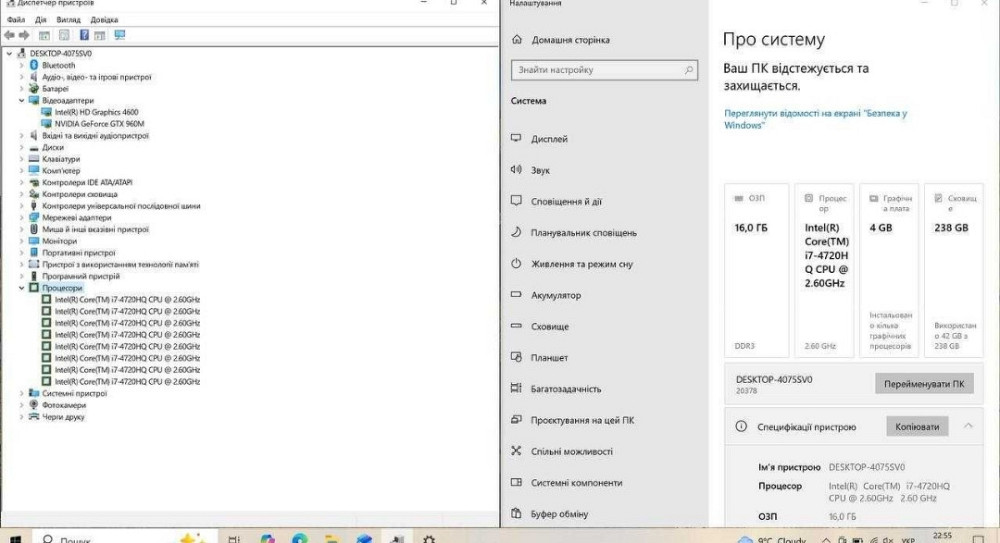
Task: Click the Перейменувати ПК button
Action: pos(924,384)
